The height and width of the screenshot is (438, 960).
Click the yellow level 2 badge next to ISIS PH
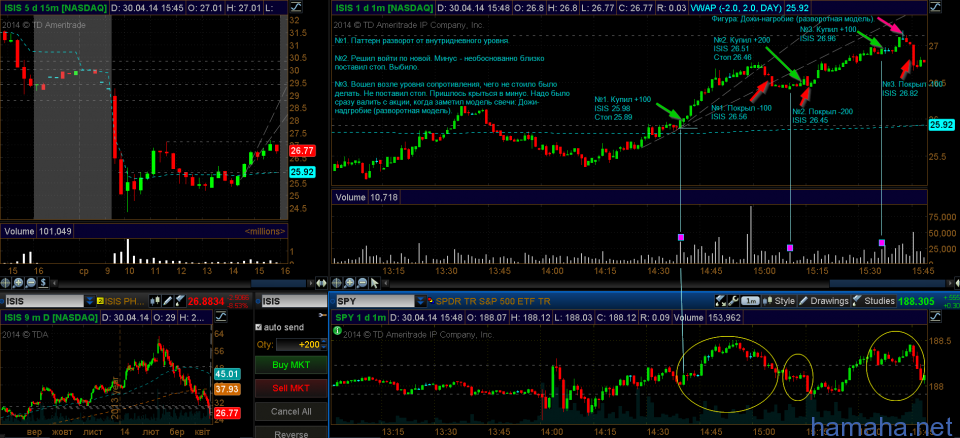pyautogui.click(x=100, y=301)
